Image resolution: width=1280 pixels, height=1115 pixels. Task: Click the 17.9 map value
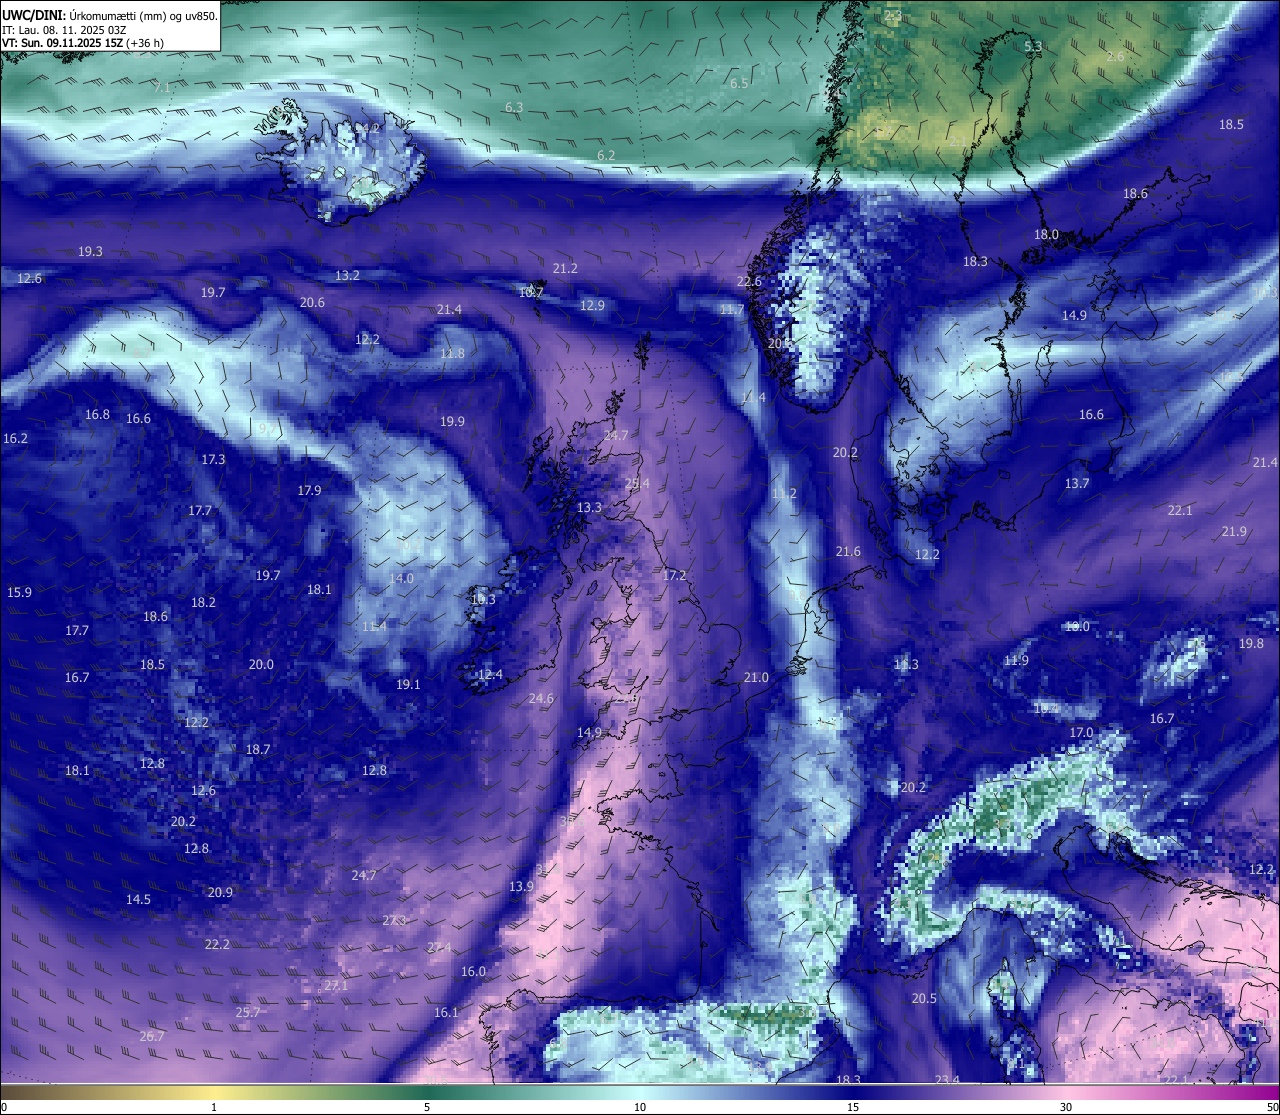pos(309,491)
